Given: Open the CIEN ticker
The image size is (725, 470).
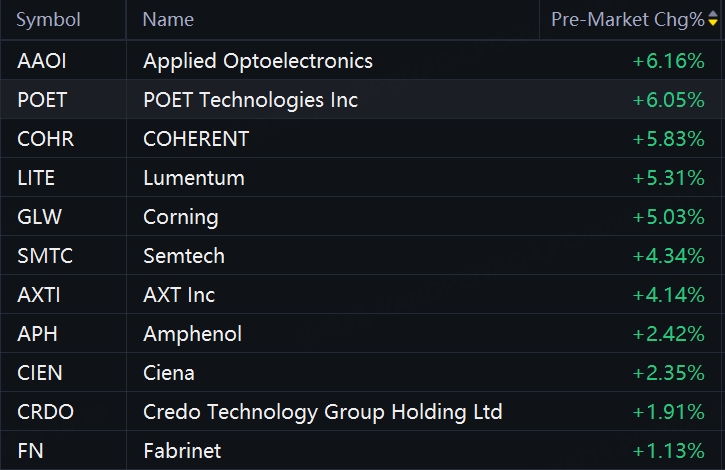Looking at the screenshot, I should click(x=40, y=373).
